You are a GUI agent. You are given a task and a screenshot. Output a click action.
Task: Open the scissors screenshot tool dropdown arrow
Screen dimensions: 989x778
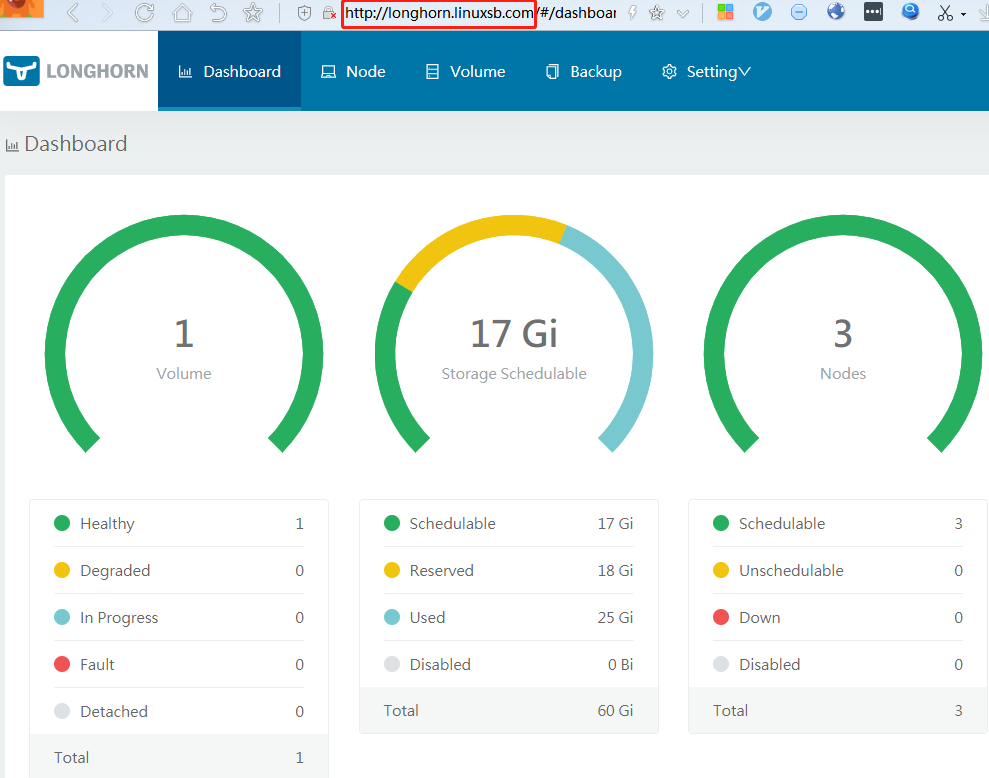tap(964, 14)
